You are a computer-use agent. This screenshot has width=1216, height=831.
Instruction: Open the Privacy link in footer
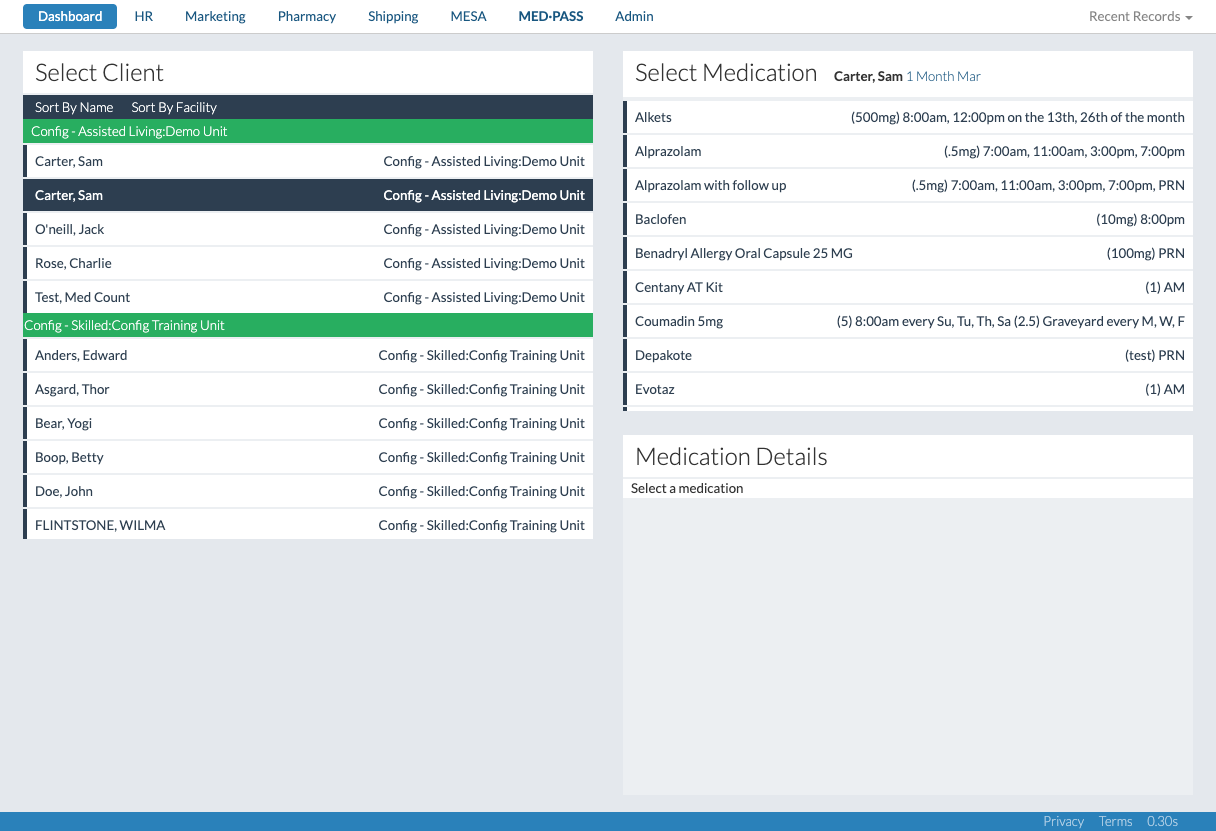click(x=1063, y=821)
